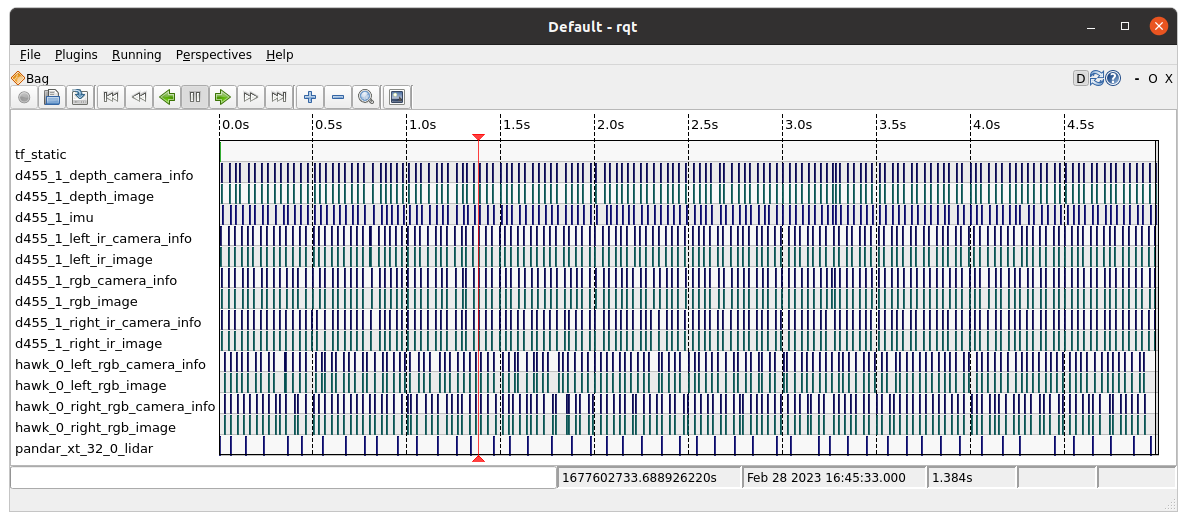Click the record bag button
The image size is (1187, 521).
pyautogui.click(x=24, y=97)
